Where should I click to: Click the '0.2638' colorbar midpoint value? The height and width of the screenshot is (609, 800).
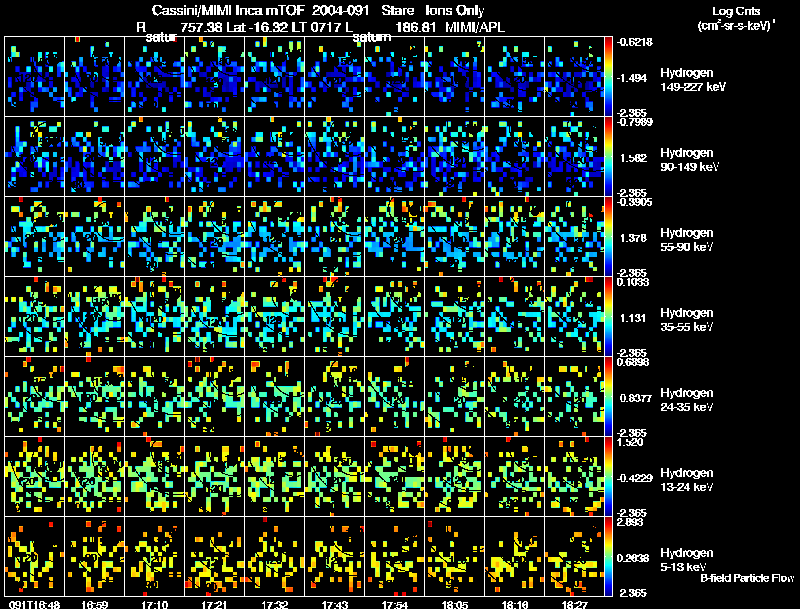tap(633, 559)
